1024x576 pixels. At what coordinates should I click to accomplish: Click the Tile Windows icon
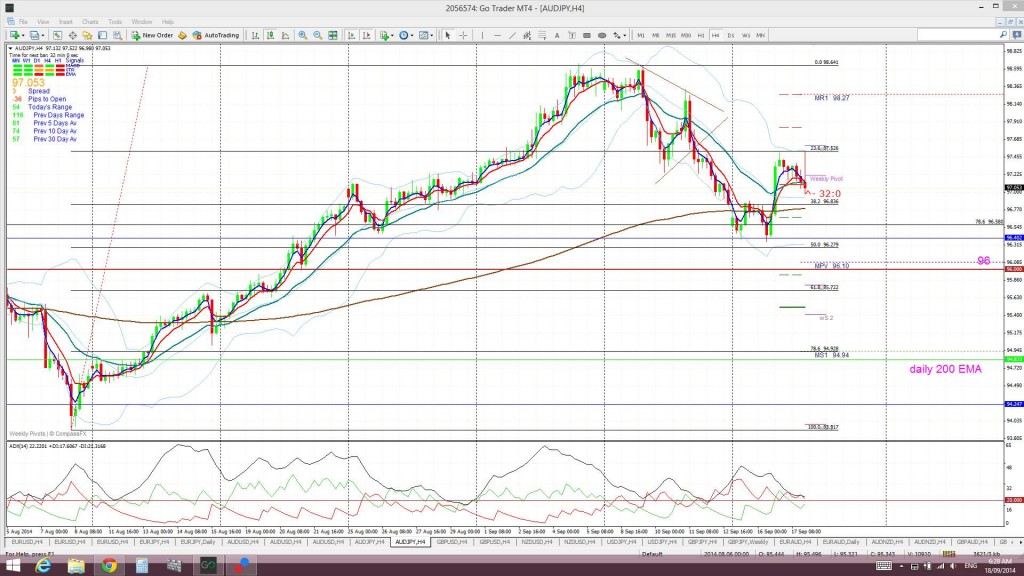tap(333, 35)
